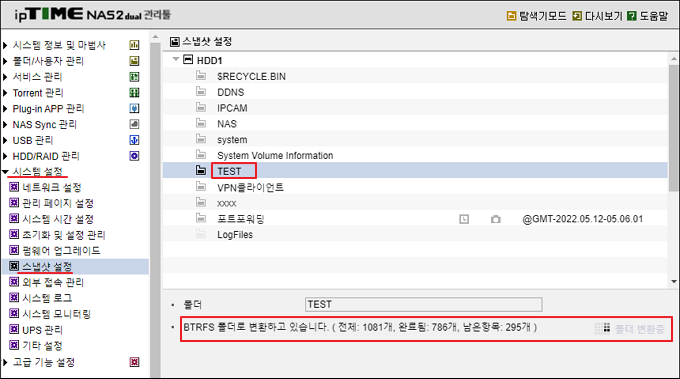
Task: Click the @GMT-2022.05.12-05.06.01 snapshot entry
Action: point(582,219)
